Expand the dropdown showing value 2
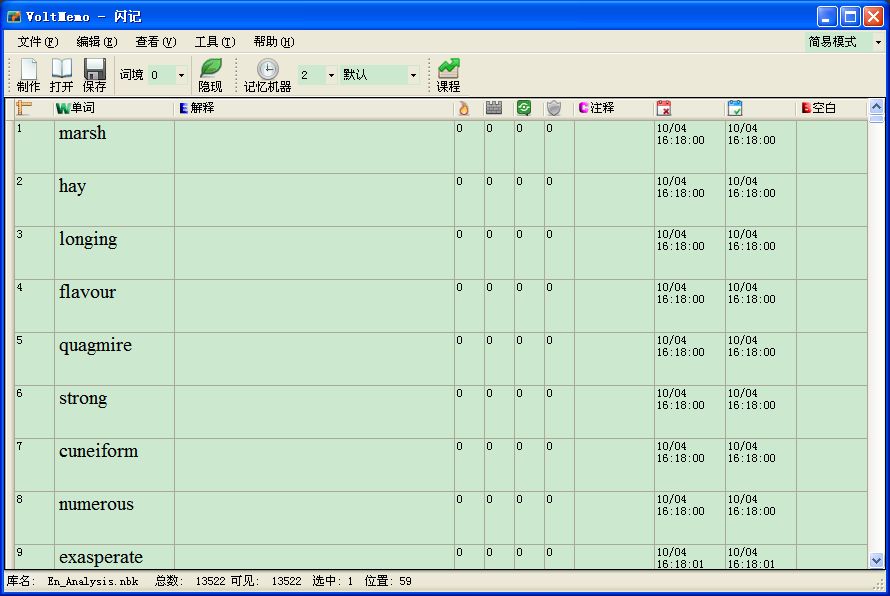Screen dimensions: 890x596 point(331,75)
